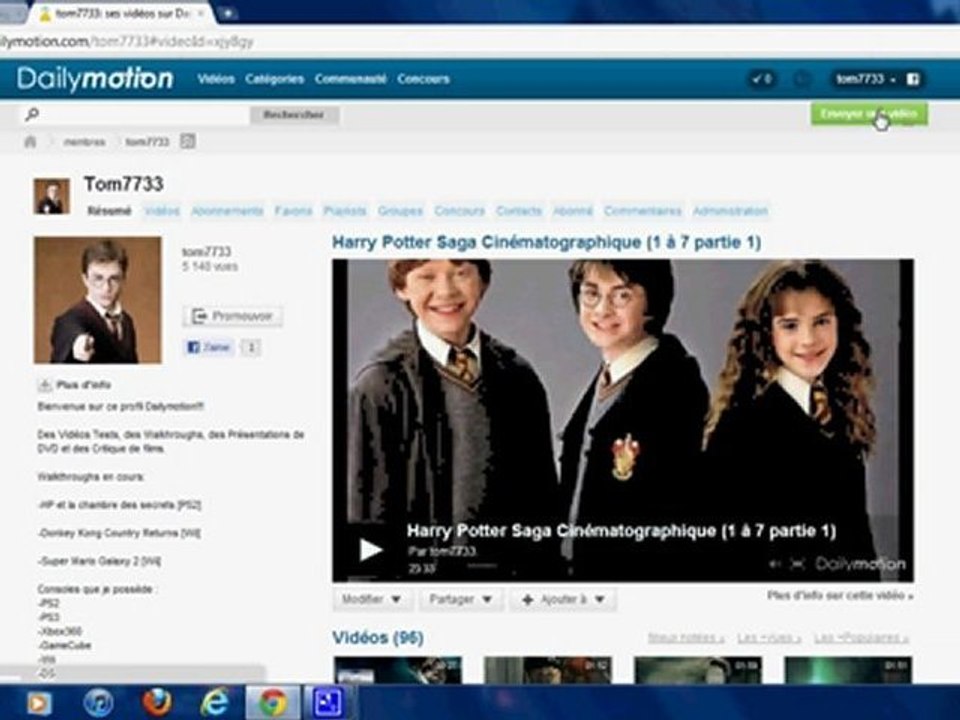Screen dimensions: 960x720
Task: Click the browser address bar
Action: point(478,42)
